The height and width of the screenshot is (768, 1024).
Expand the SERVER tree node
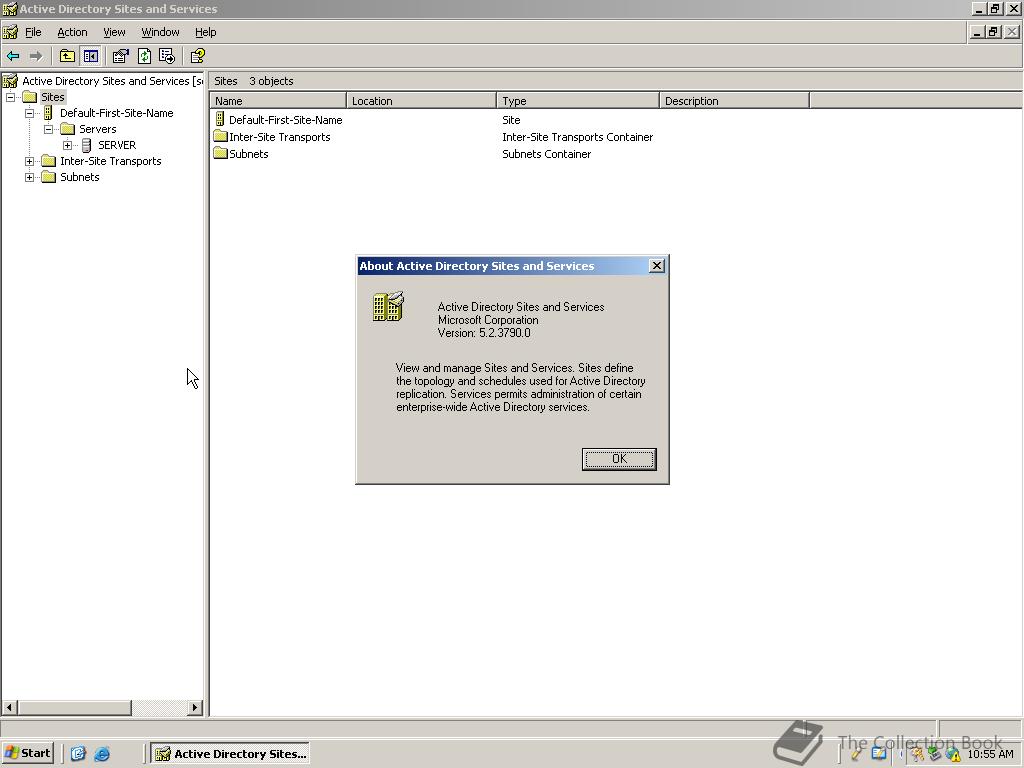(x=67, y=145)
